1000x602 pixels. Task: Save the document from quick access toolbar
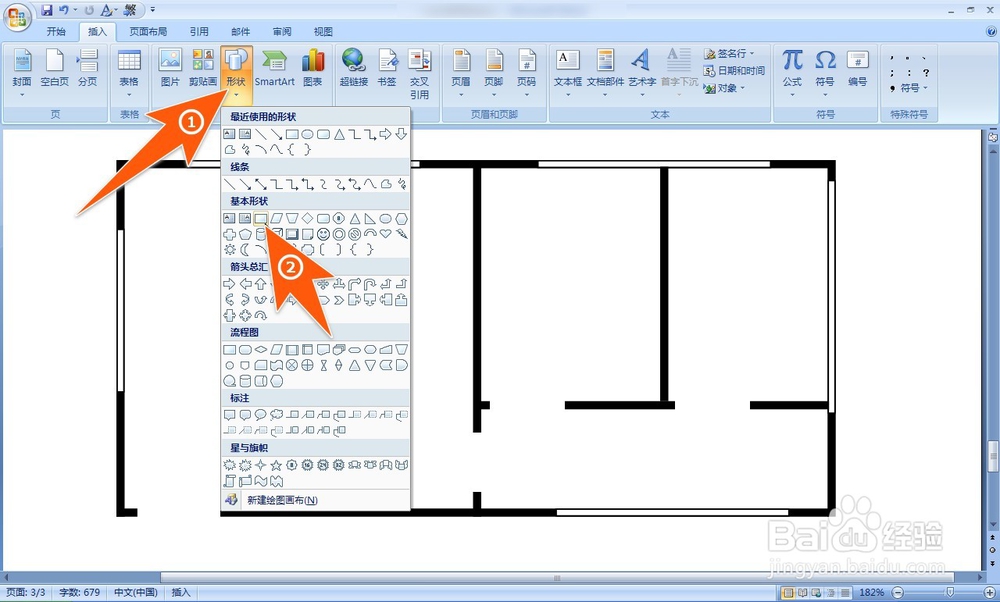click(47, 10)
